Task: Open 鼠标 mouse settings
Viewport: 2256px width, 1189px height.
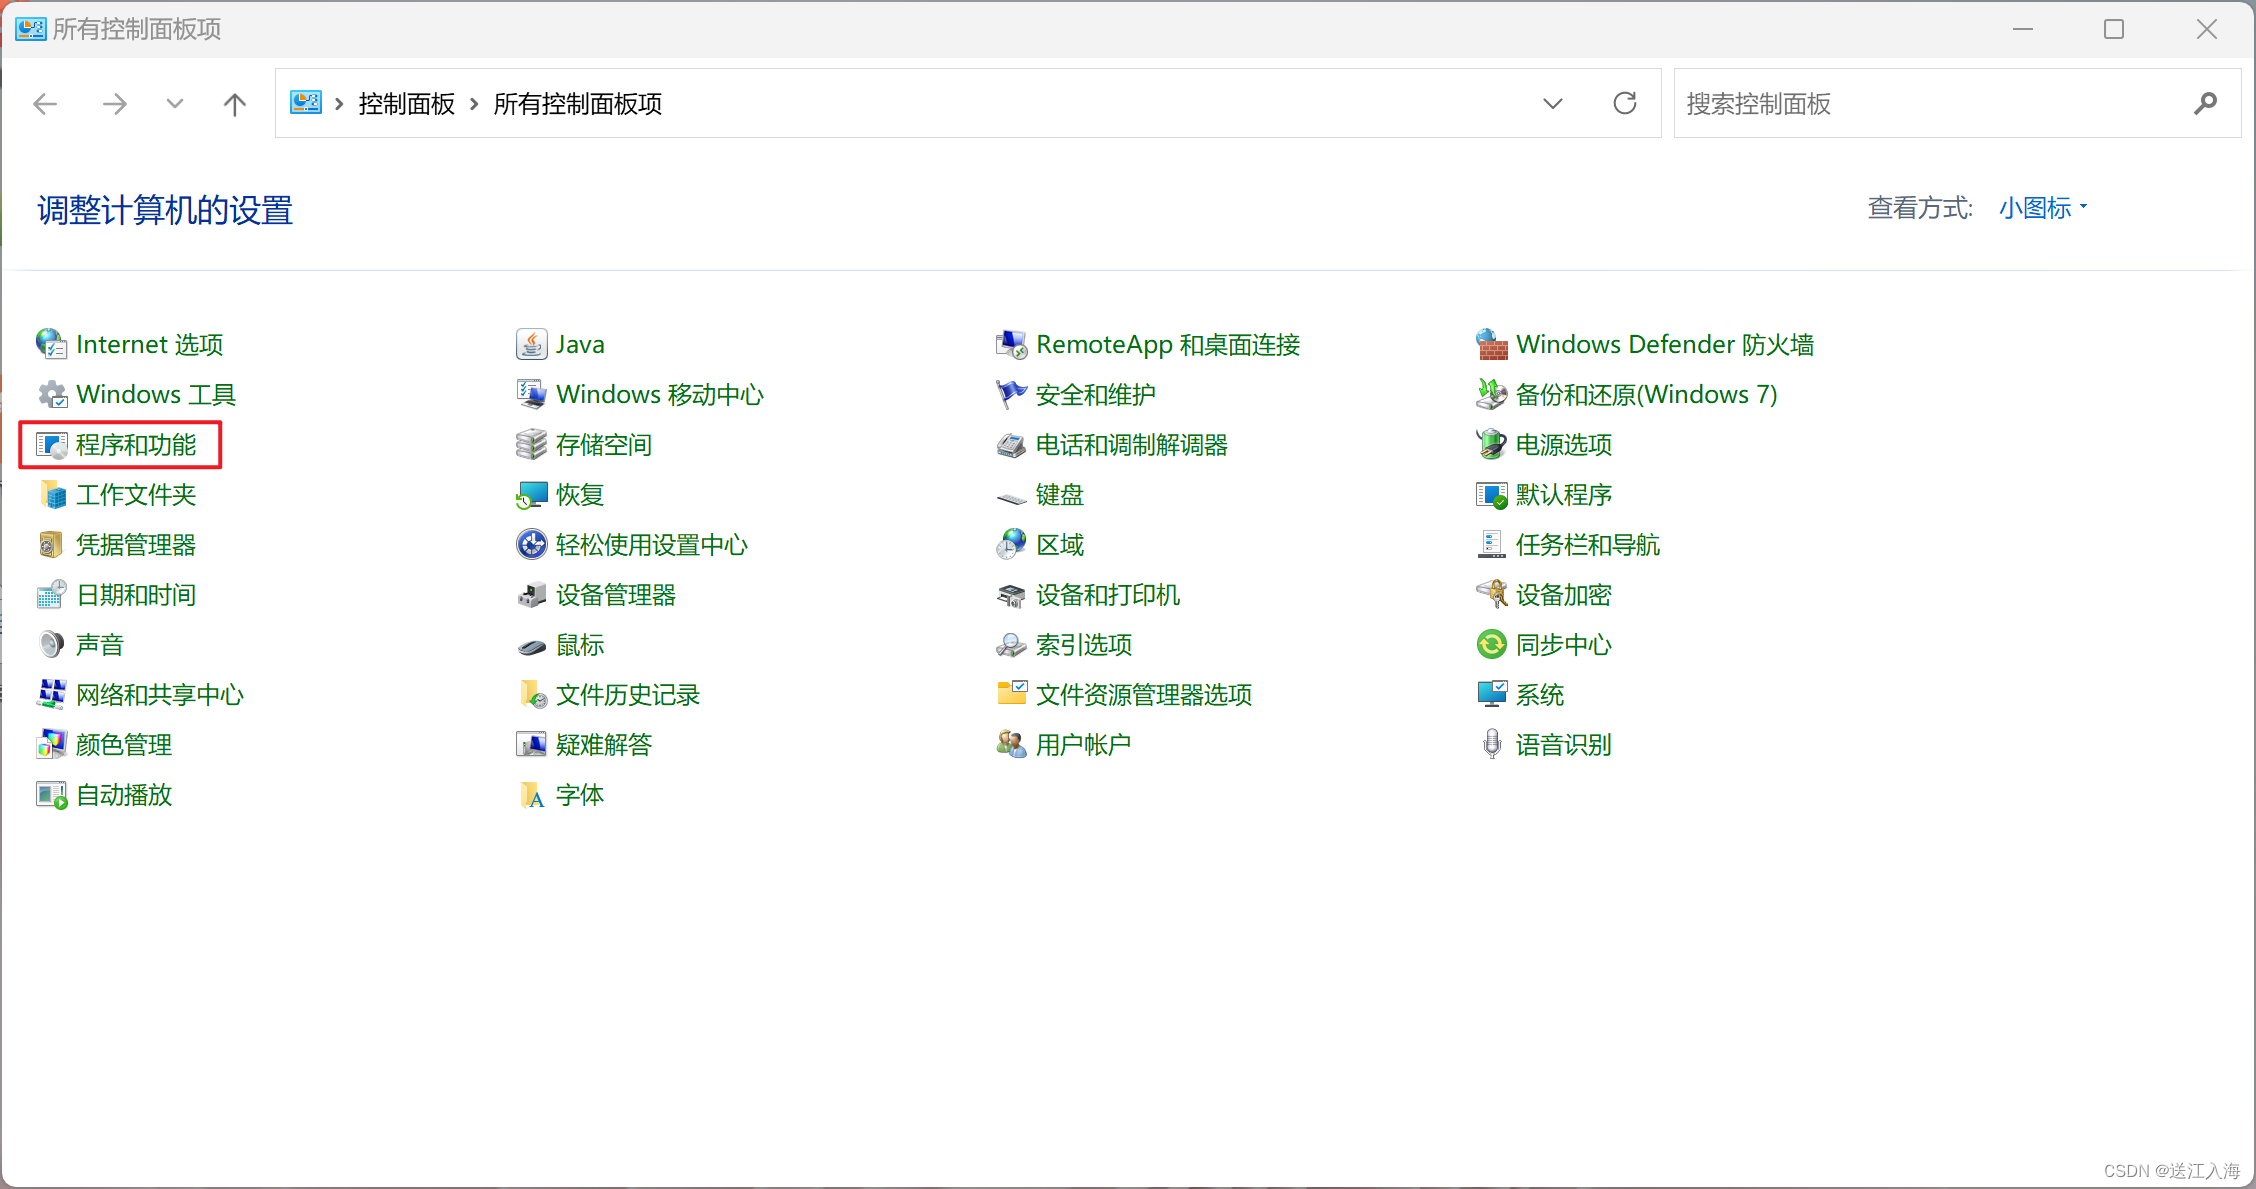Action: 579,645
